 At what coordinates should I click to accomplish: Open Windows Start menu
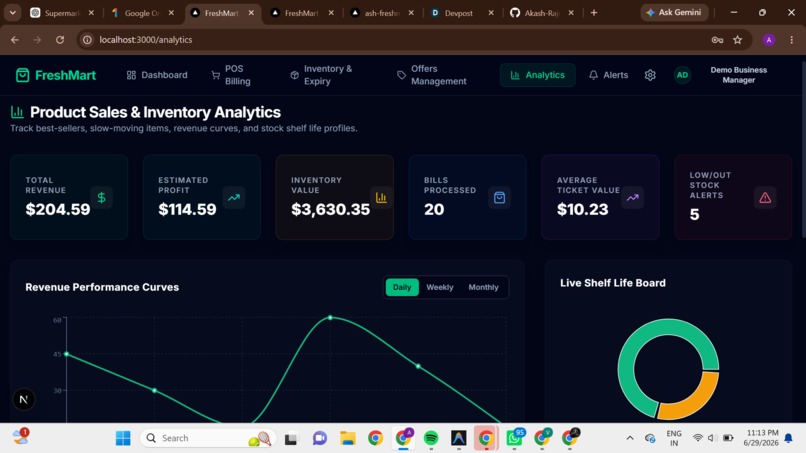click(x=123, y=438)
